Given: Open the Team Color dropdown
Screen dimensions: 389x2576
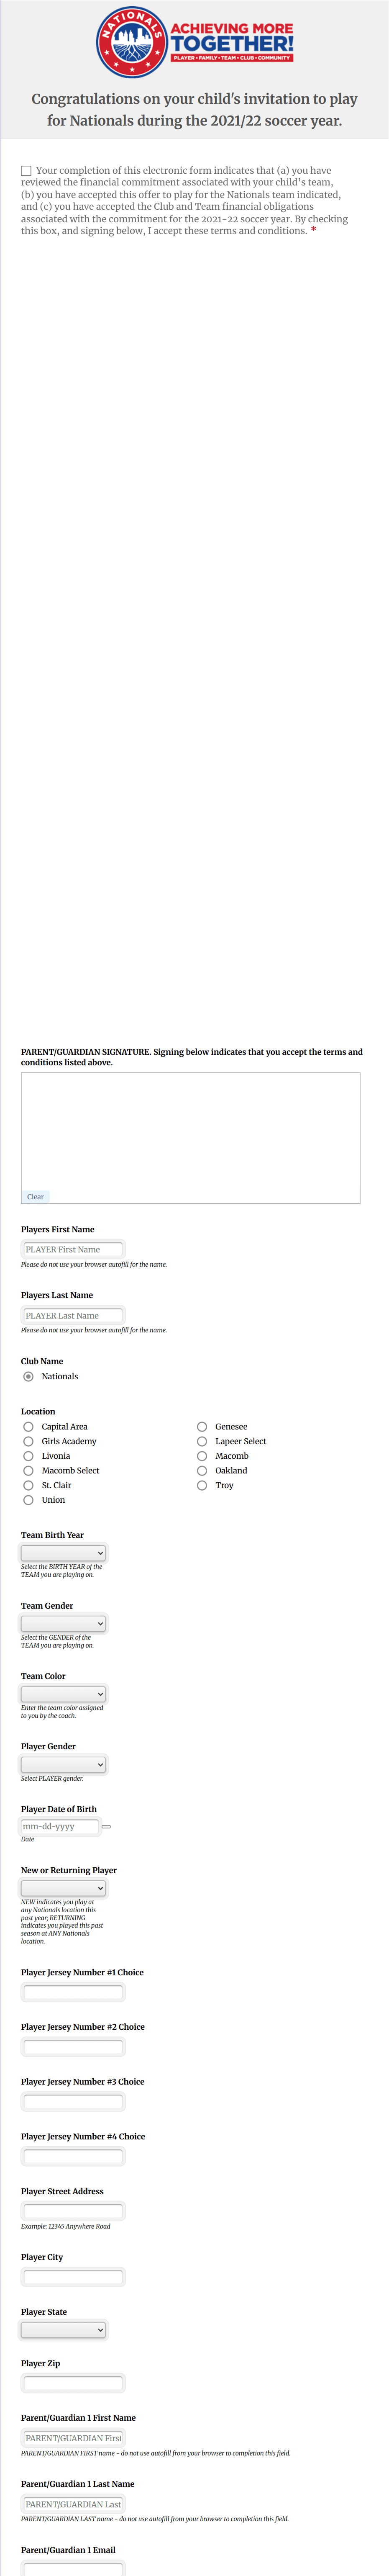Looking at the screenshot, I should (63, 1693).
